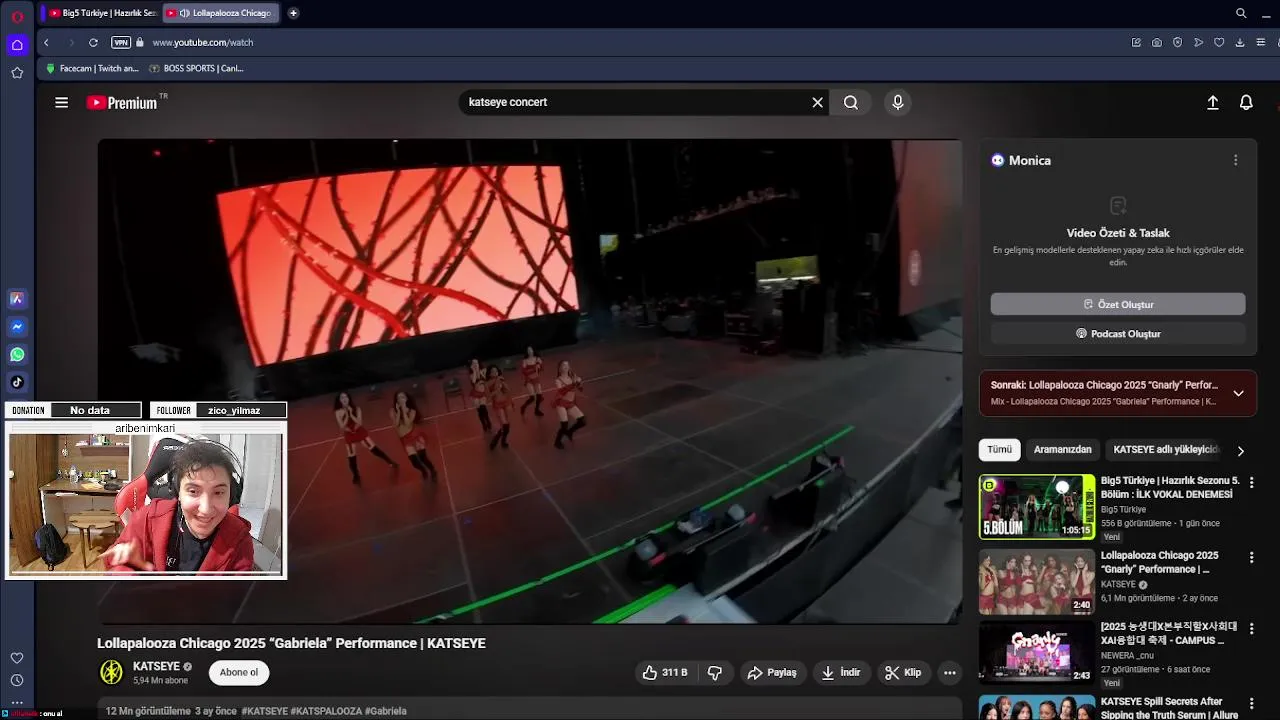Select the Lollapalooza Chicago browser tab
The width and height of the screenshot is (1280, 720).
[222, 13]
